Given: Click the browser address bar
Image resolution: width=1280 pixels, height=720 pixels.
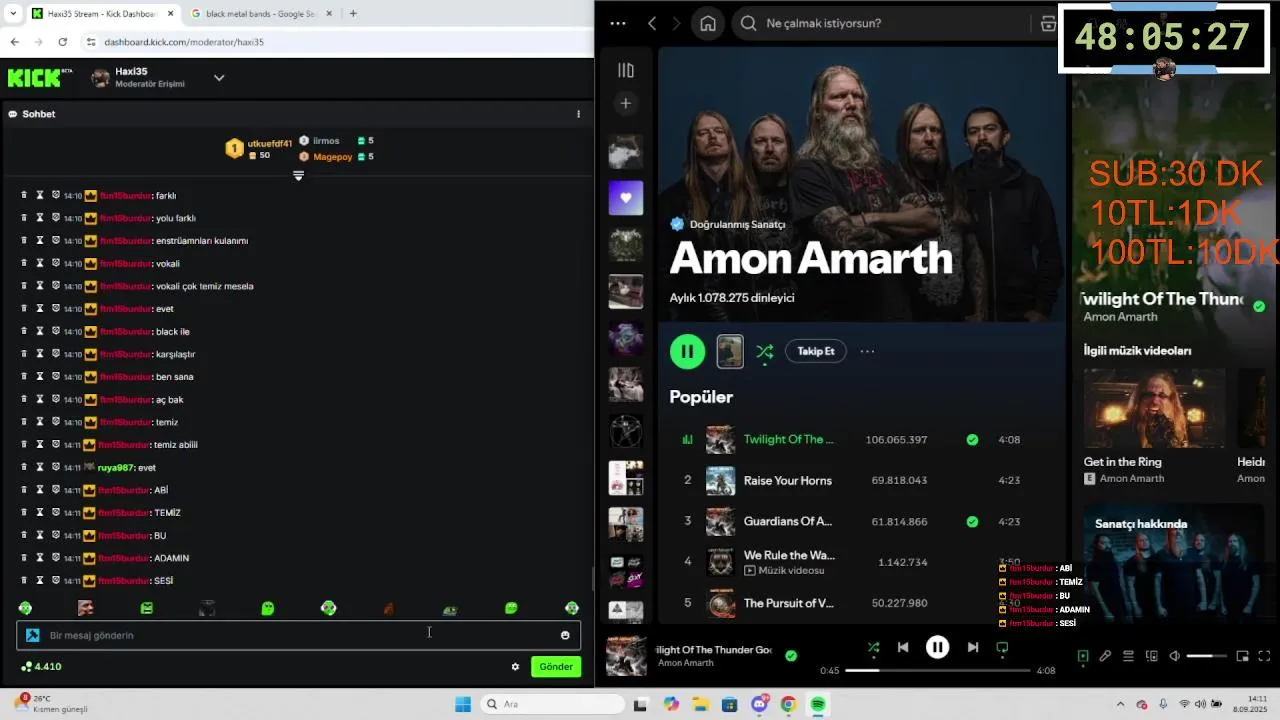Looking at the screenshot, I should click(337, 42).
